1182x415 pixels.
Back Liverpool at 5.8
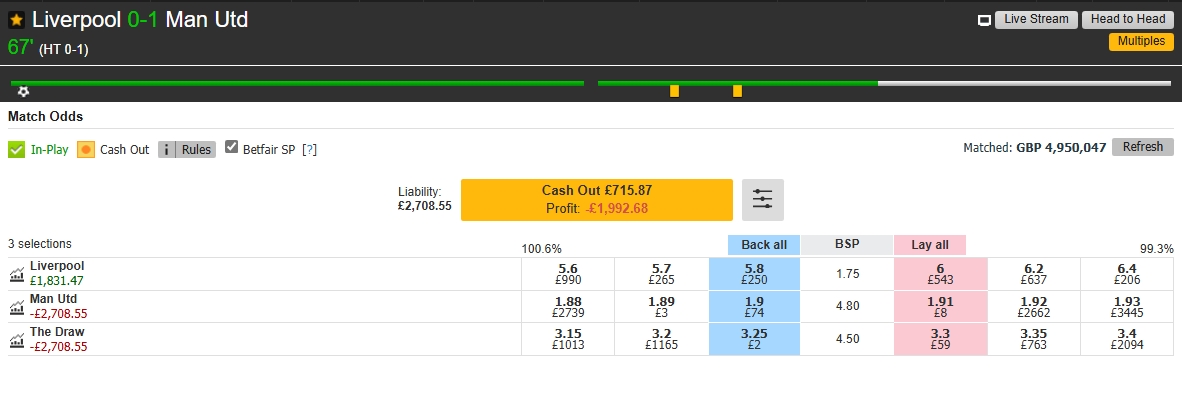tap(755, 274)
